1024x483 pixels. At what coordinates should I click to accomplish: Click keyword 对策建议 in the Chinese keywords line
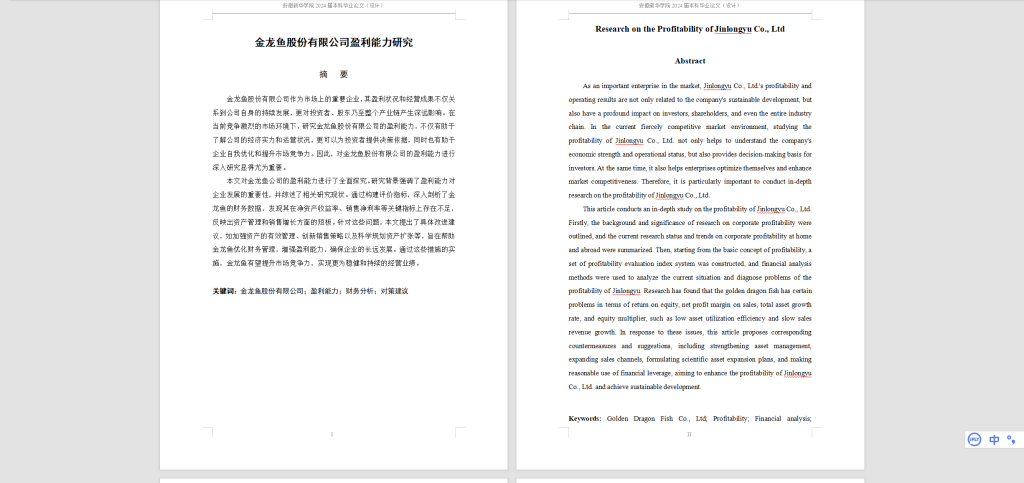394,291
